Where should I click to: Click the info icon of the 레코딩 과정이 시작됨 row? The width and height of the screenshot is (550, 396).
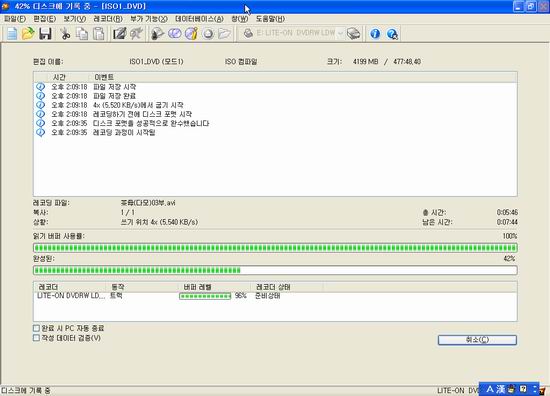pos(41,132)
